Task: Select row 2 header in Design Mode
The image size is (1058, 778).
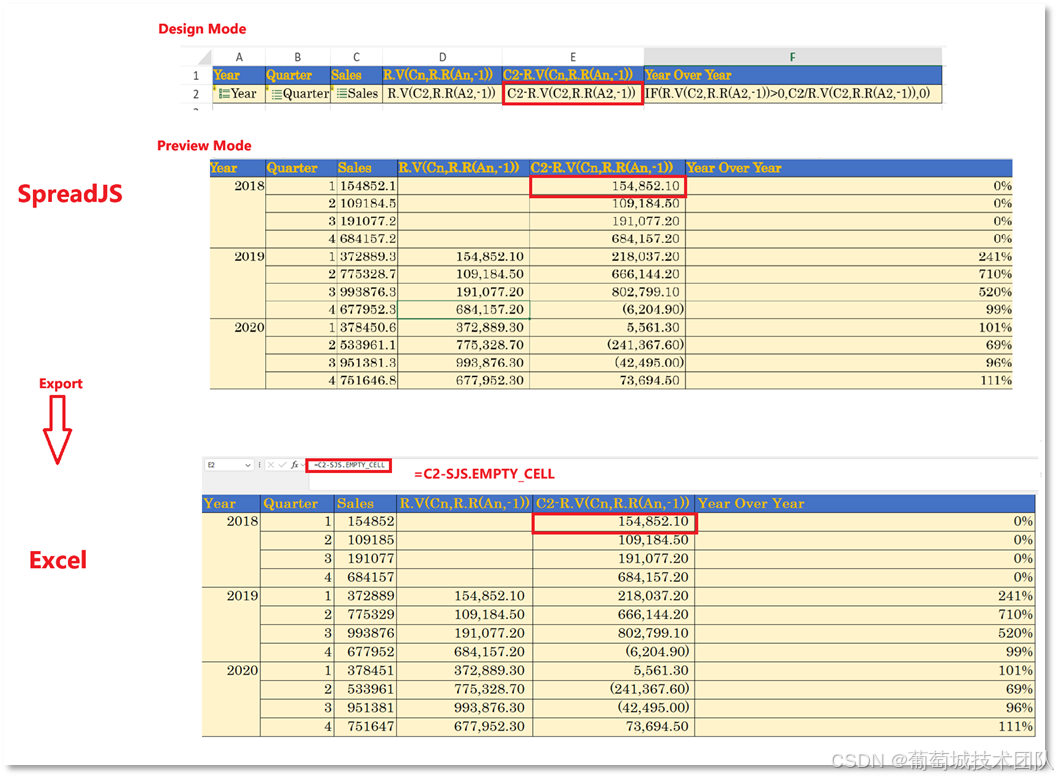Action: click(x=196, y=94)
